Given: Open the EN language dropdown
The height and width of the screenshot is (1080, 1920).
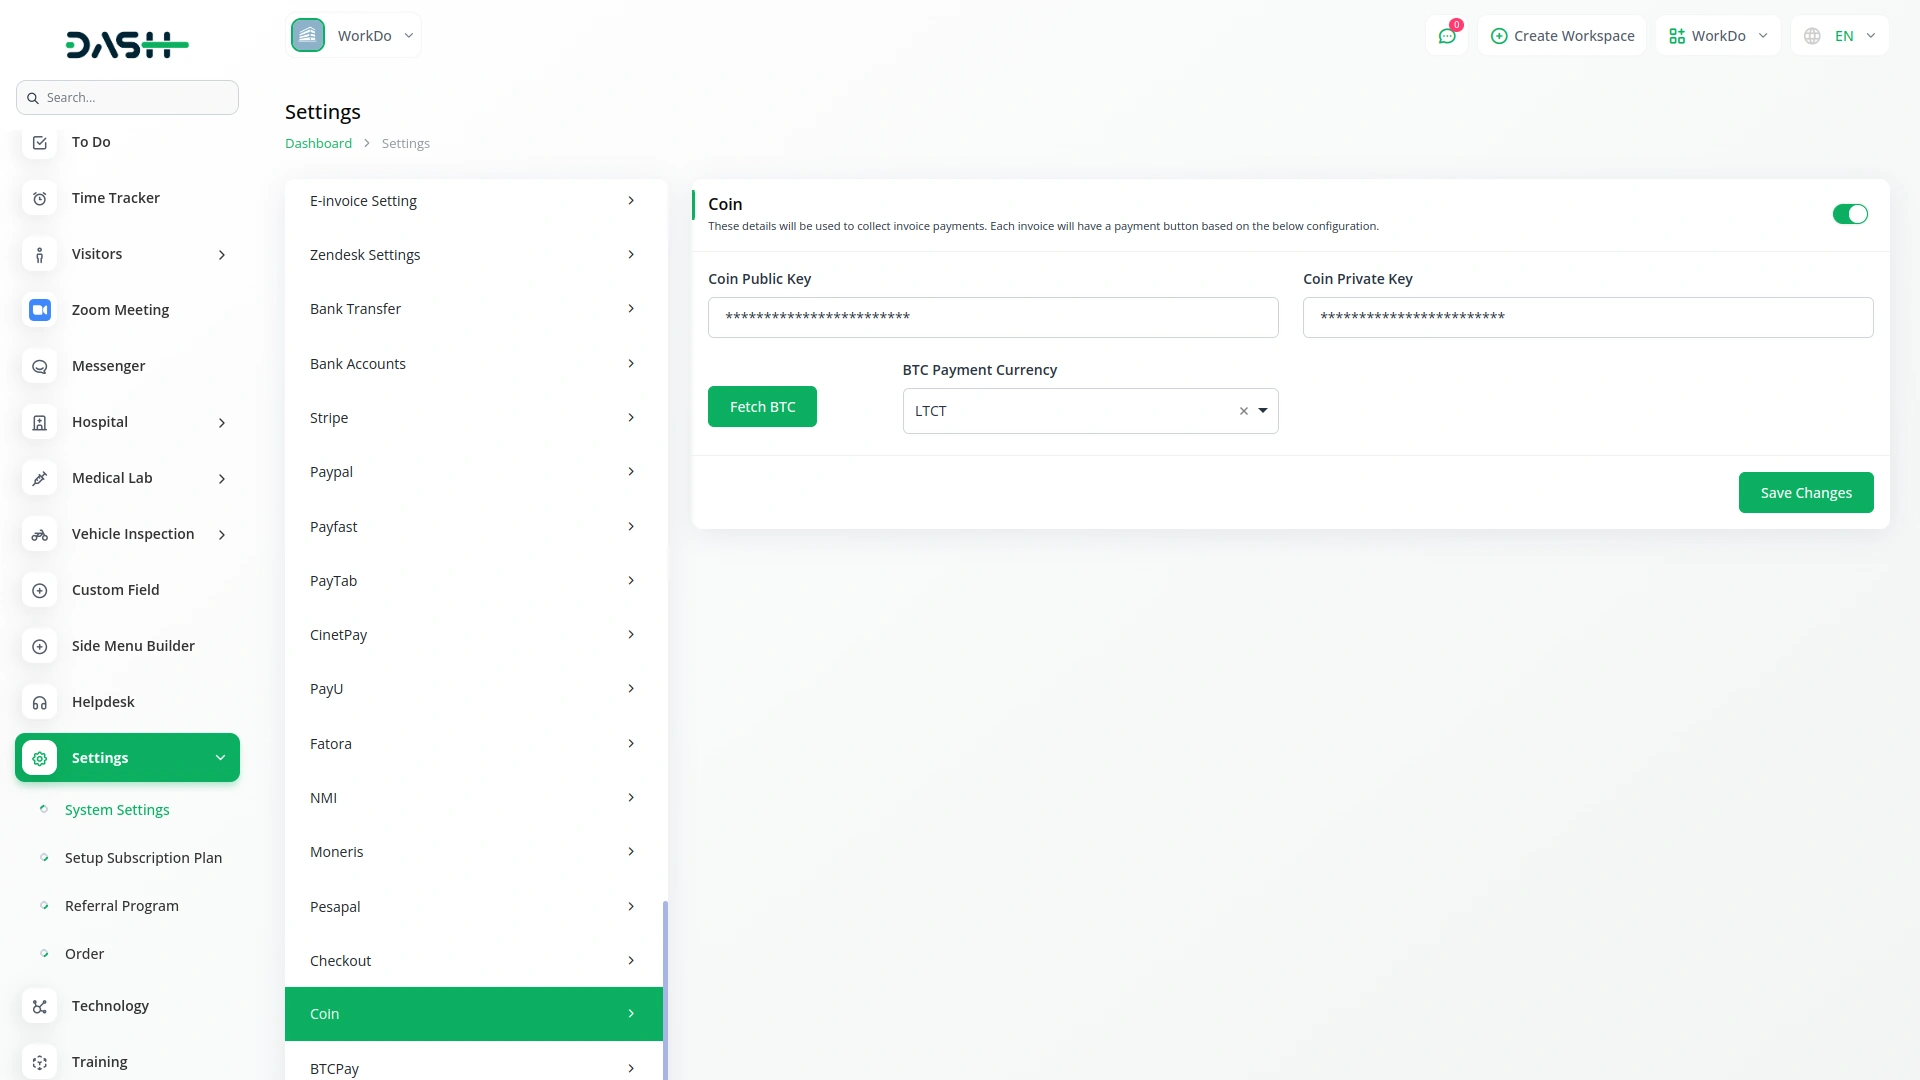Looking at the screenshot, I should tap(1842, 36).
